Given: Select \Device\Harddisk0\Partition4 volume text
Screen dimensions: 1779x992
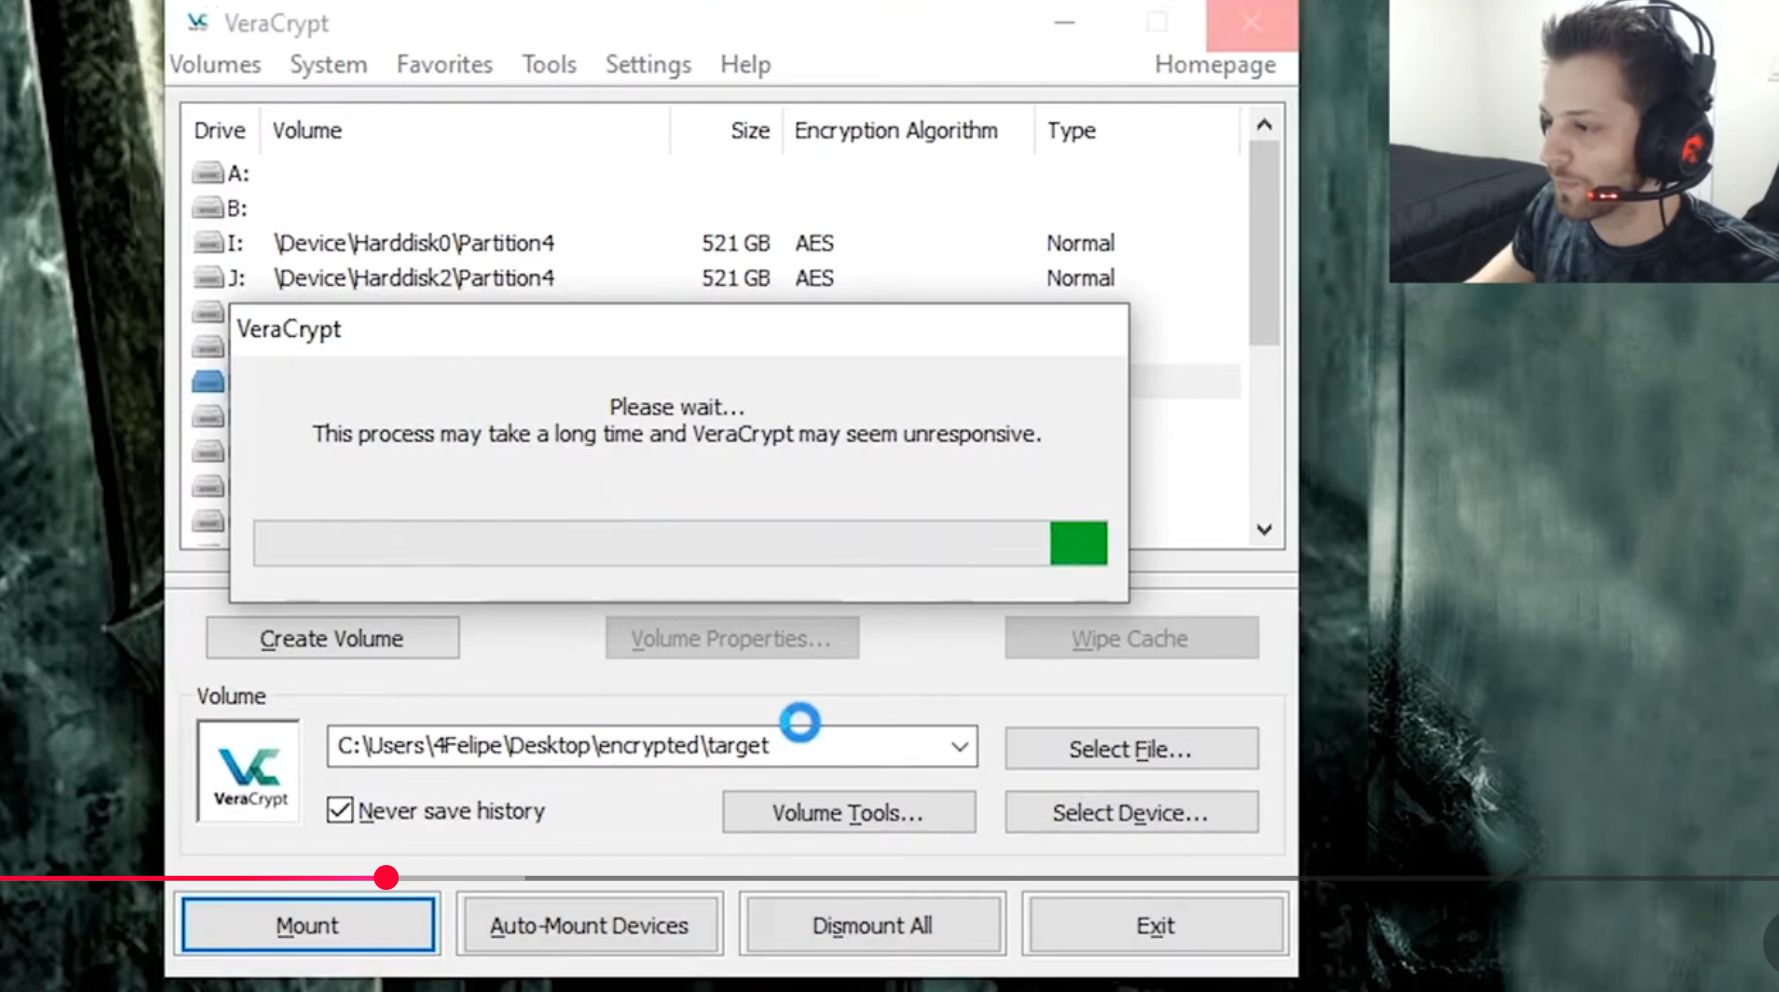Looking at the screenshot, I should [414, 243].
